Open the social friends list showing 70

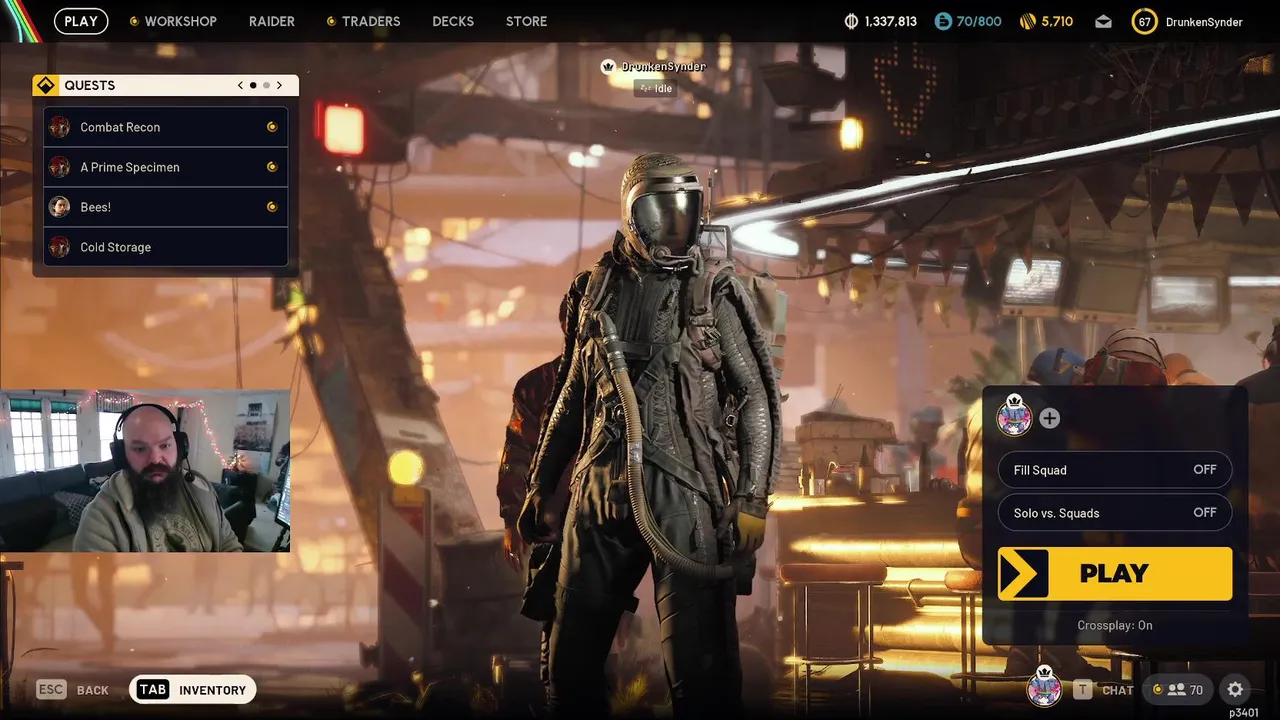coord(1179,690)
